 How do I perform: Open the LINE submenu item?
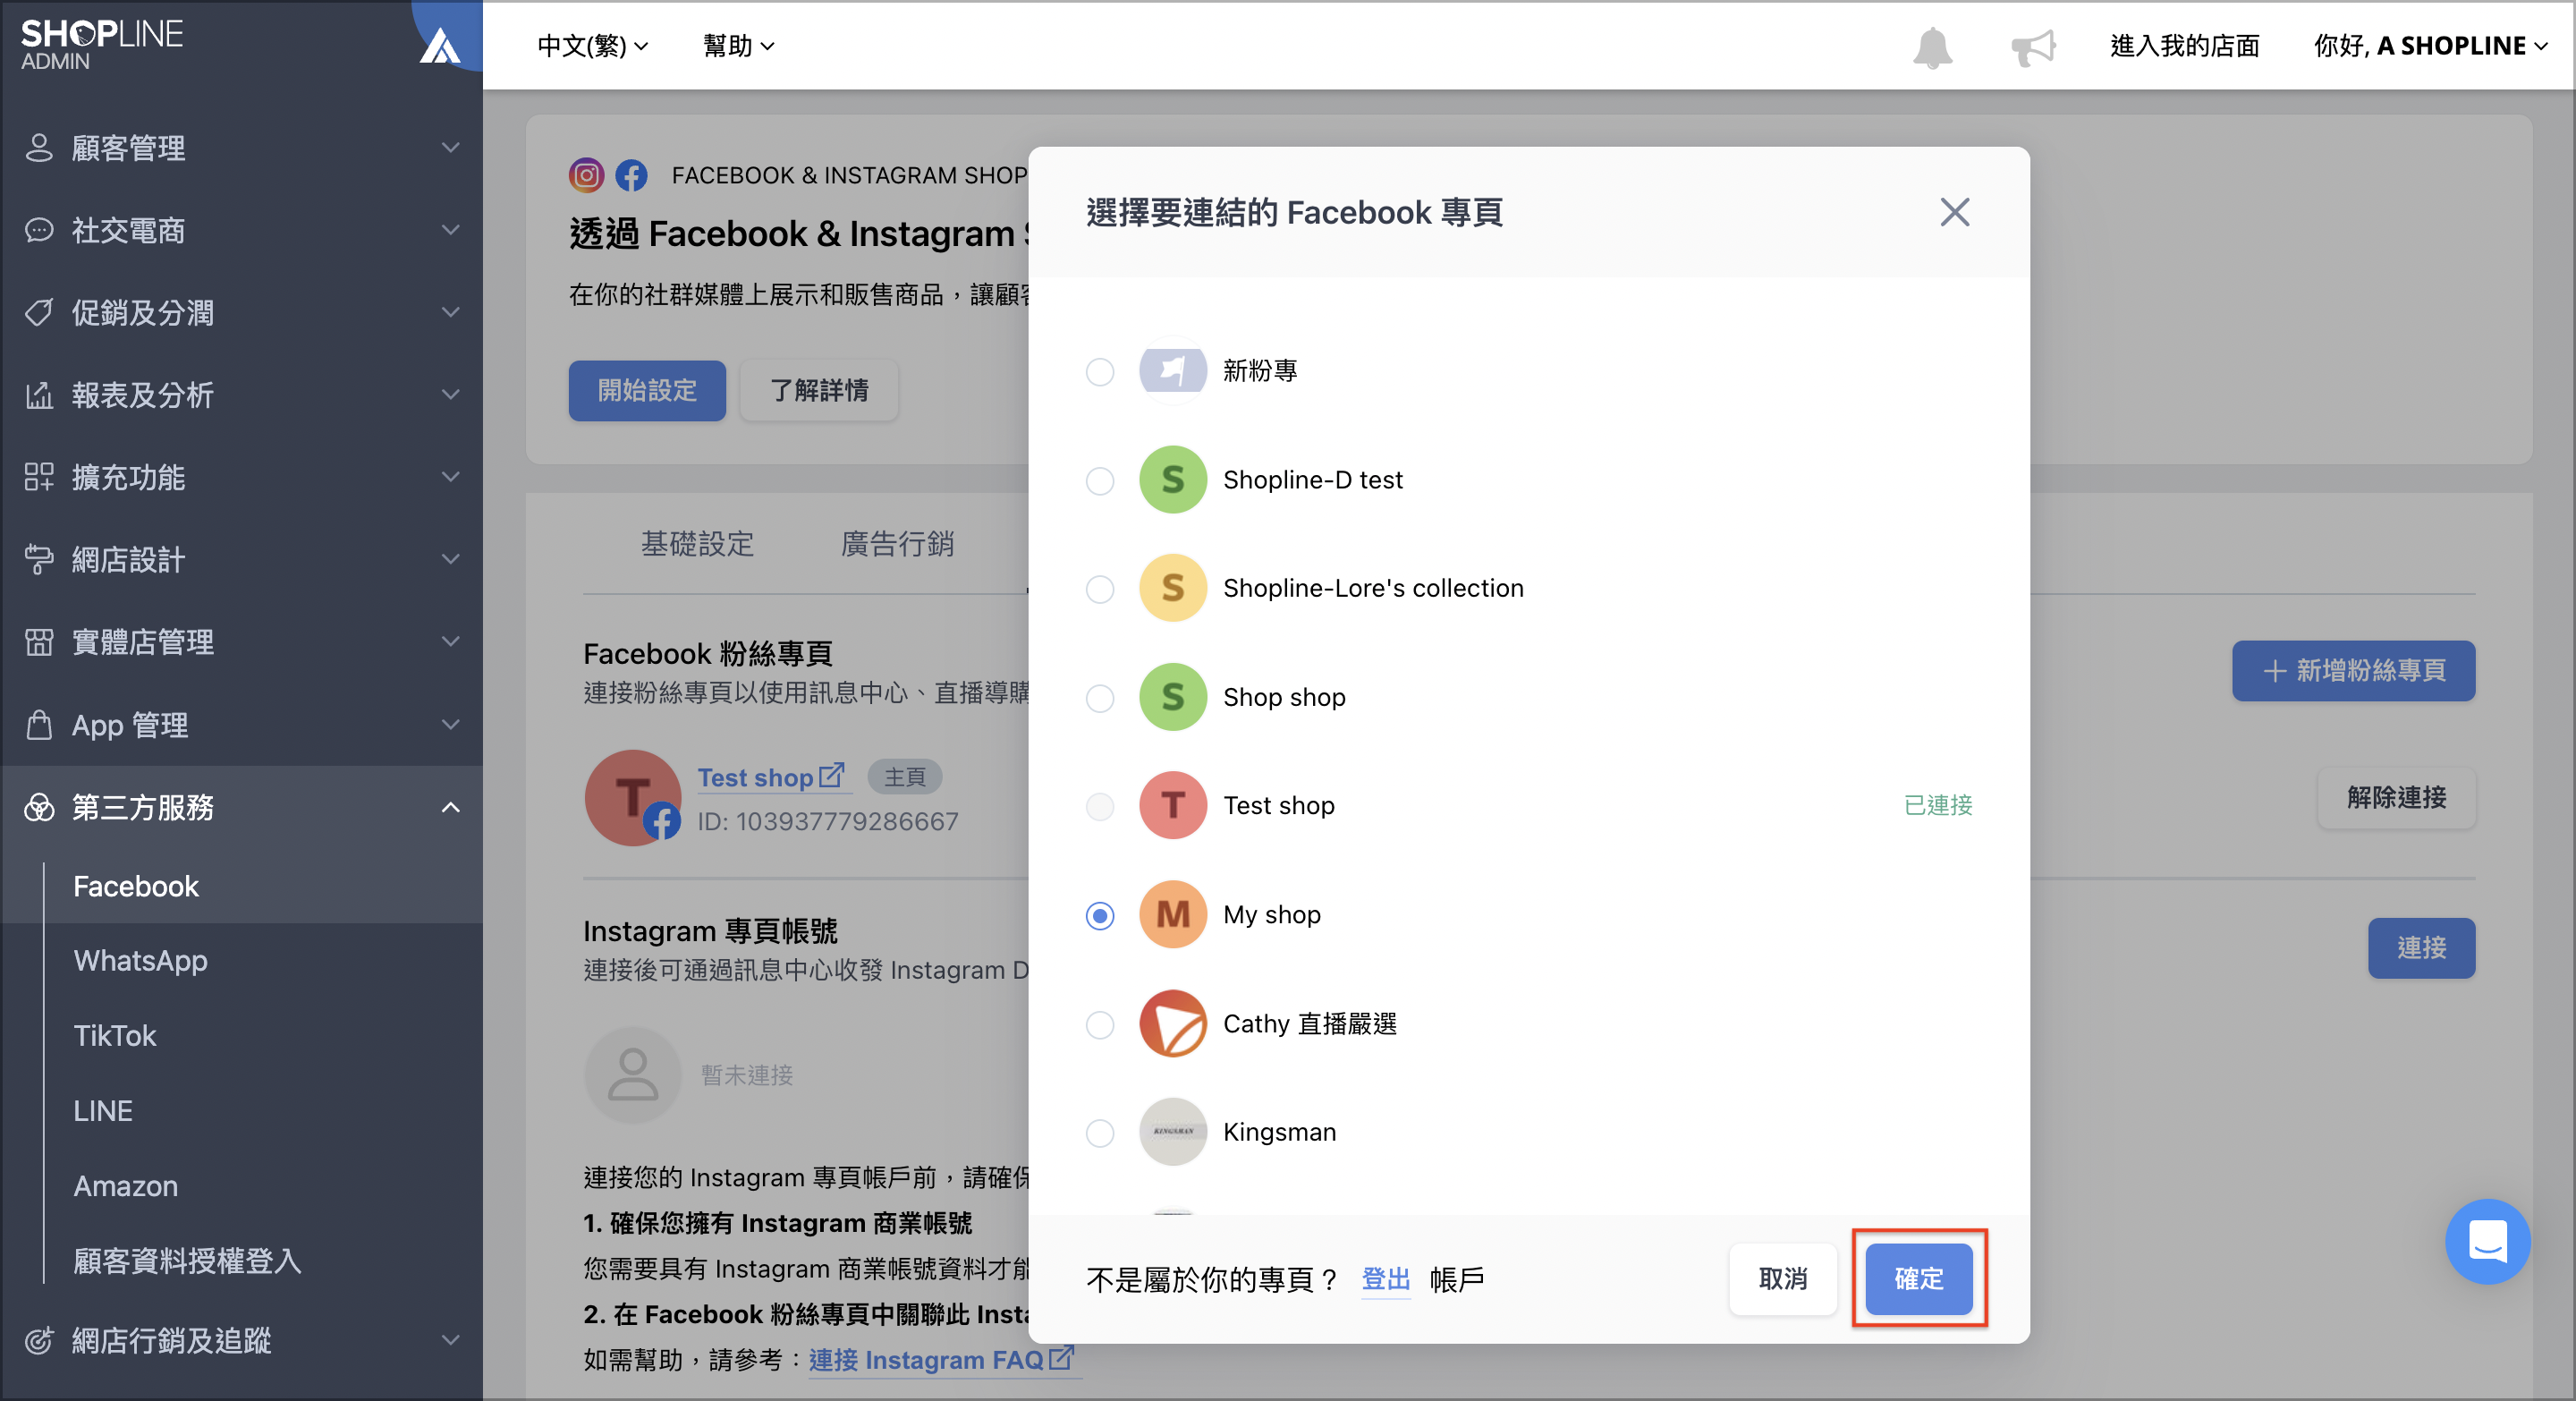click(103, 1111)
